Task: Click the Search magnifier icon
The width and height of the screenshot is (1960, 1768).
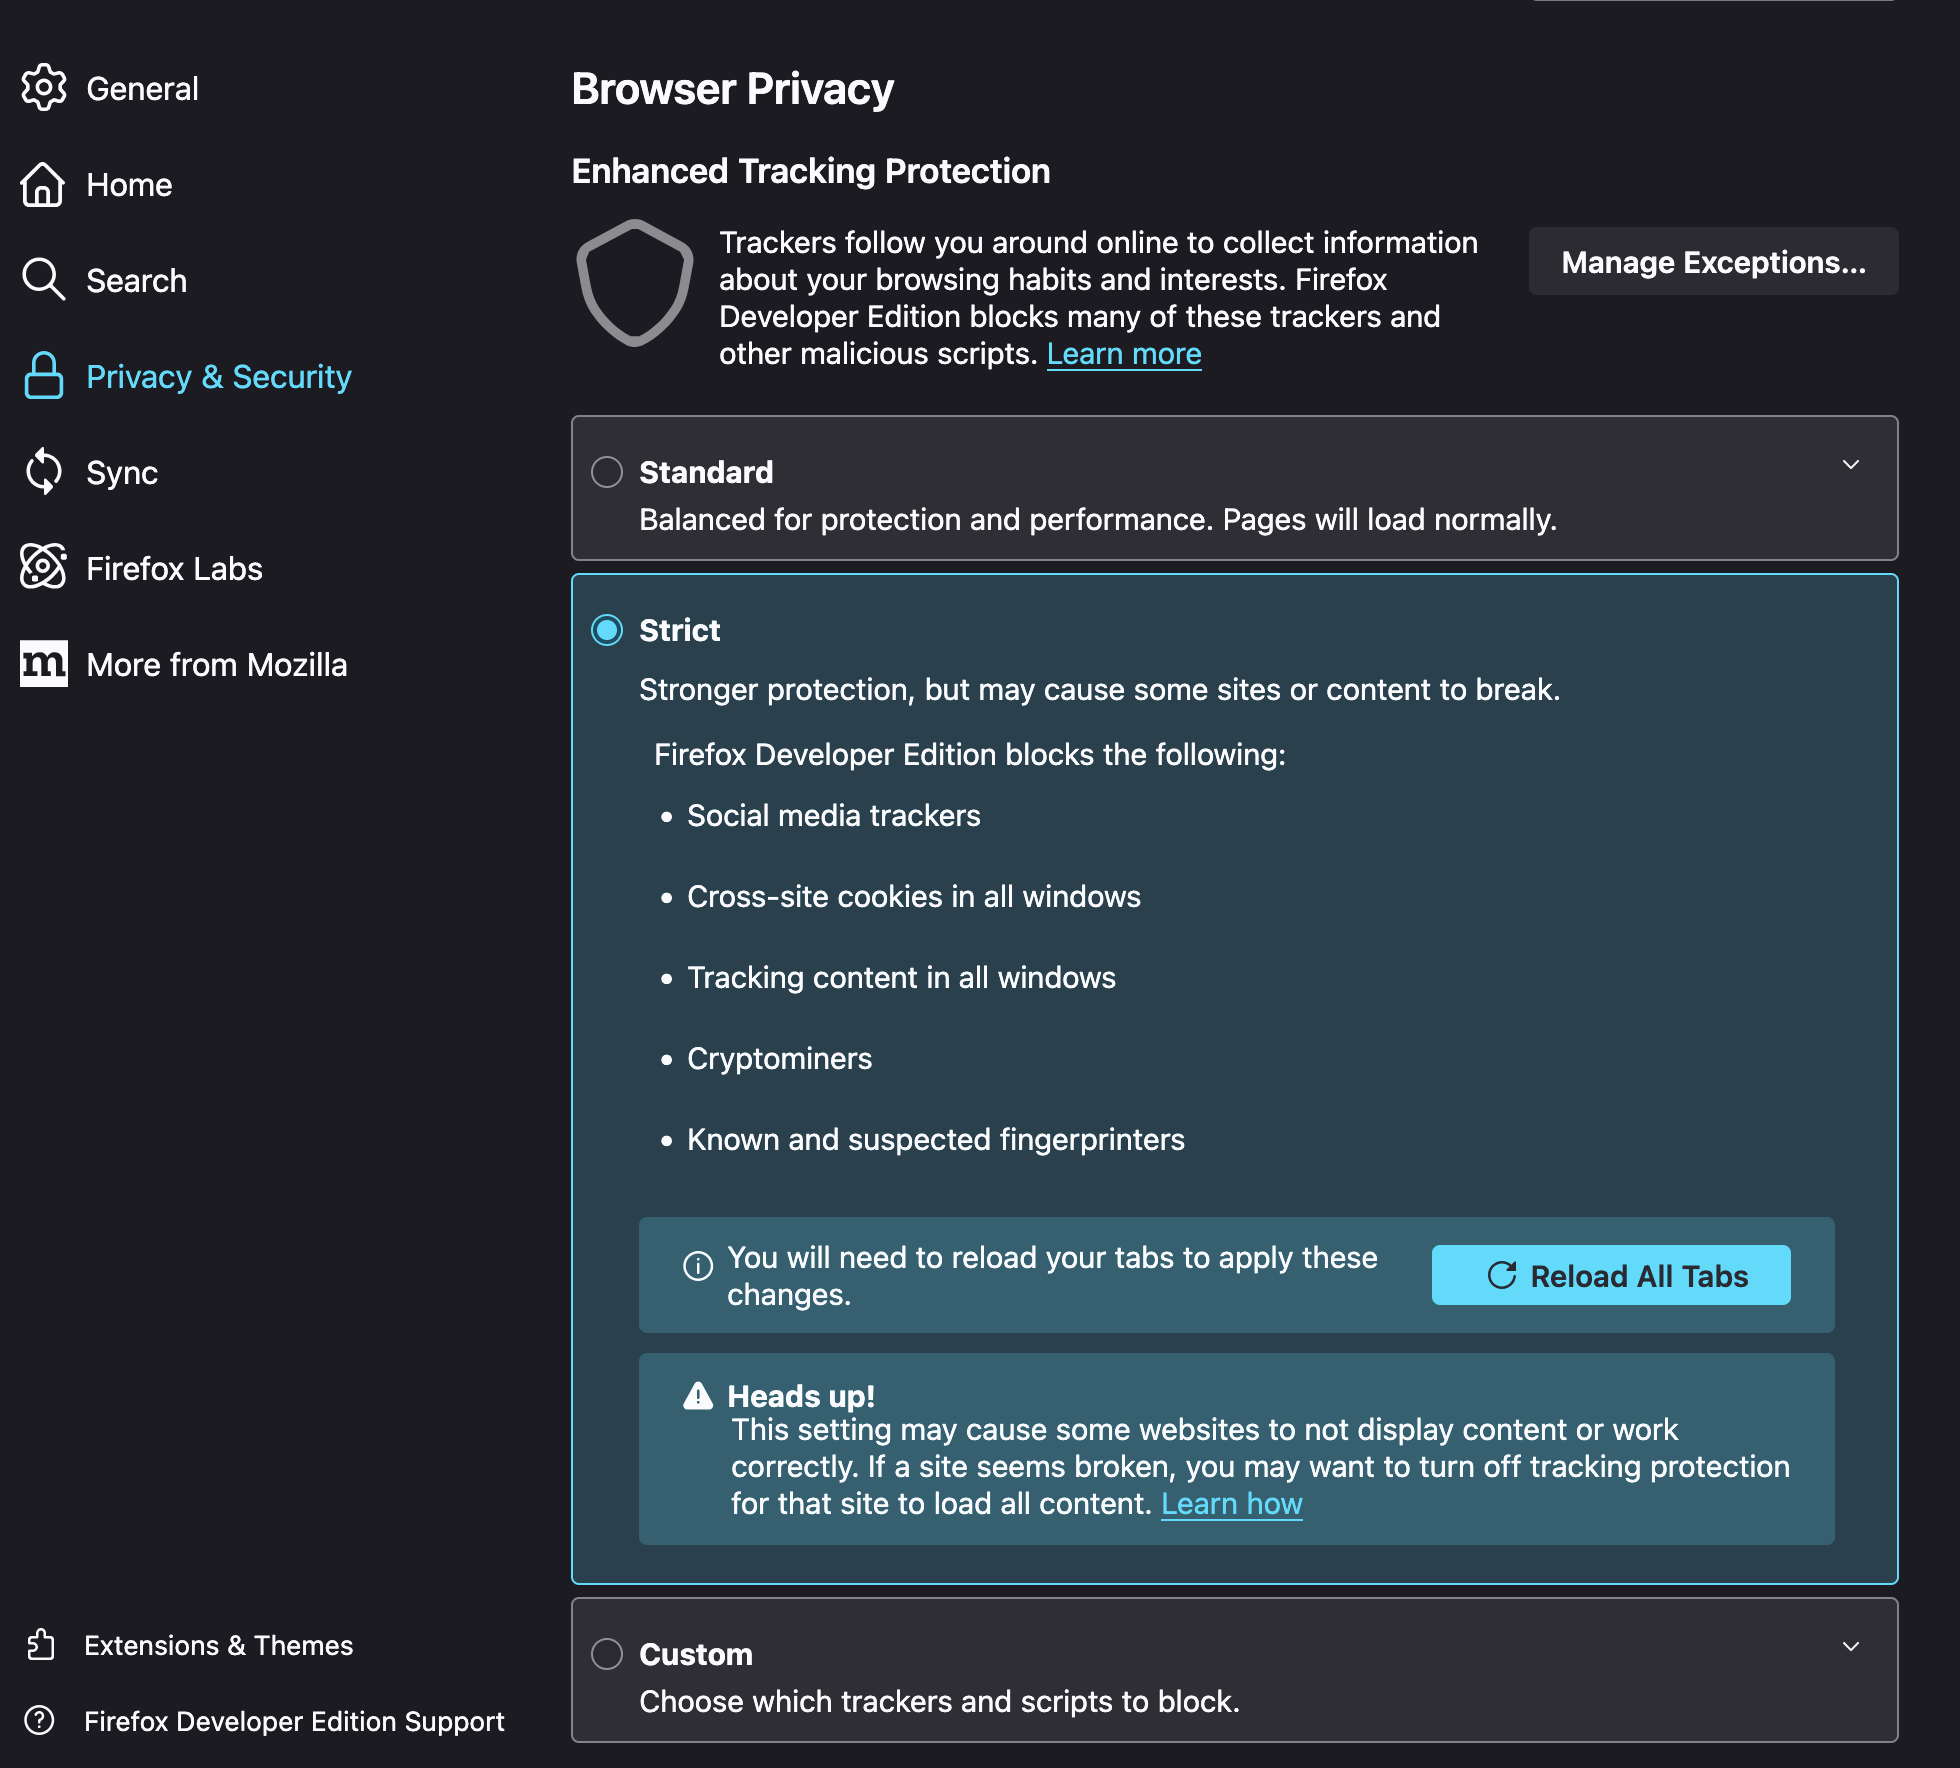Action: tap(43, 280)
